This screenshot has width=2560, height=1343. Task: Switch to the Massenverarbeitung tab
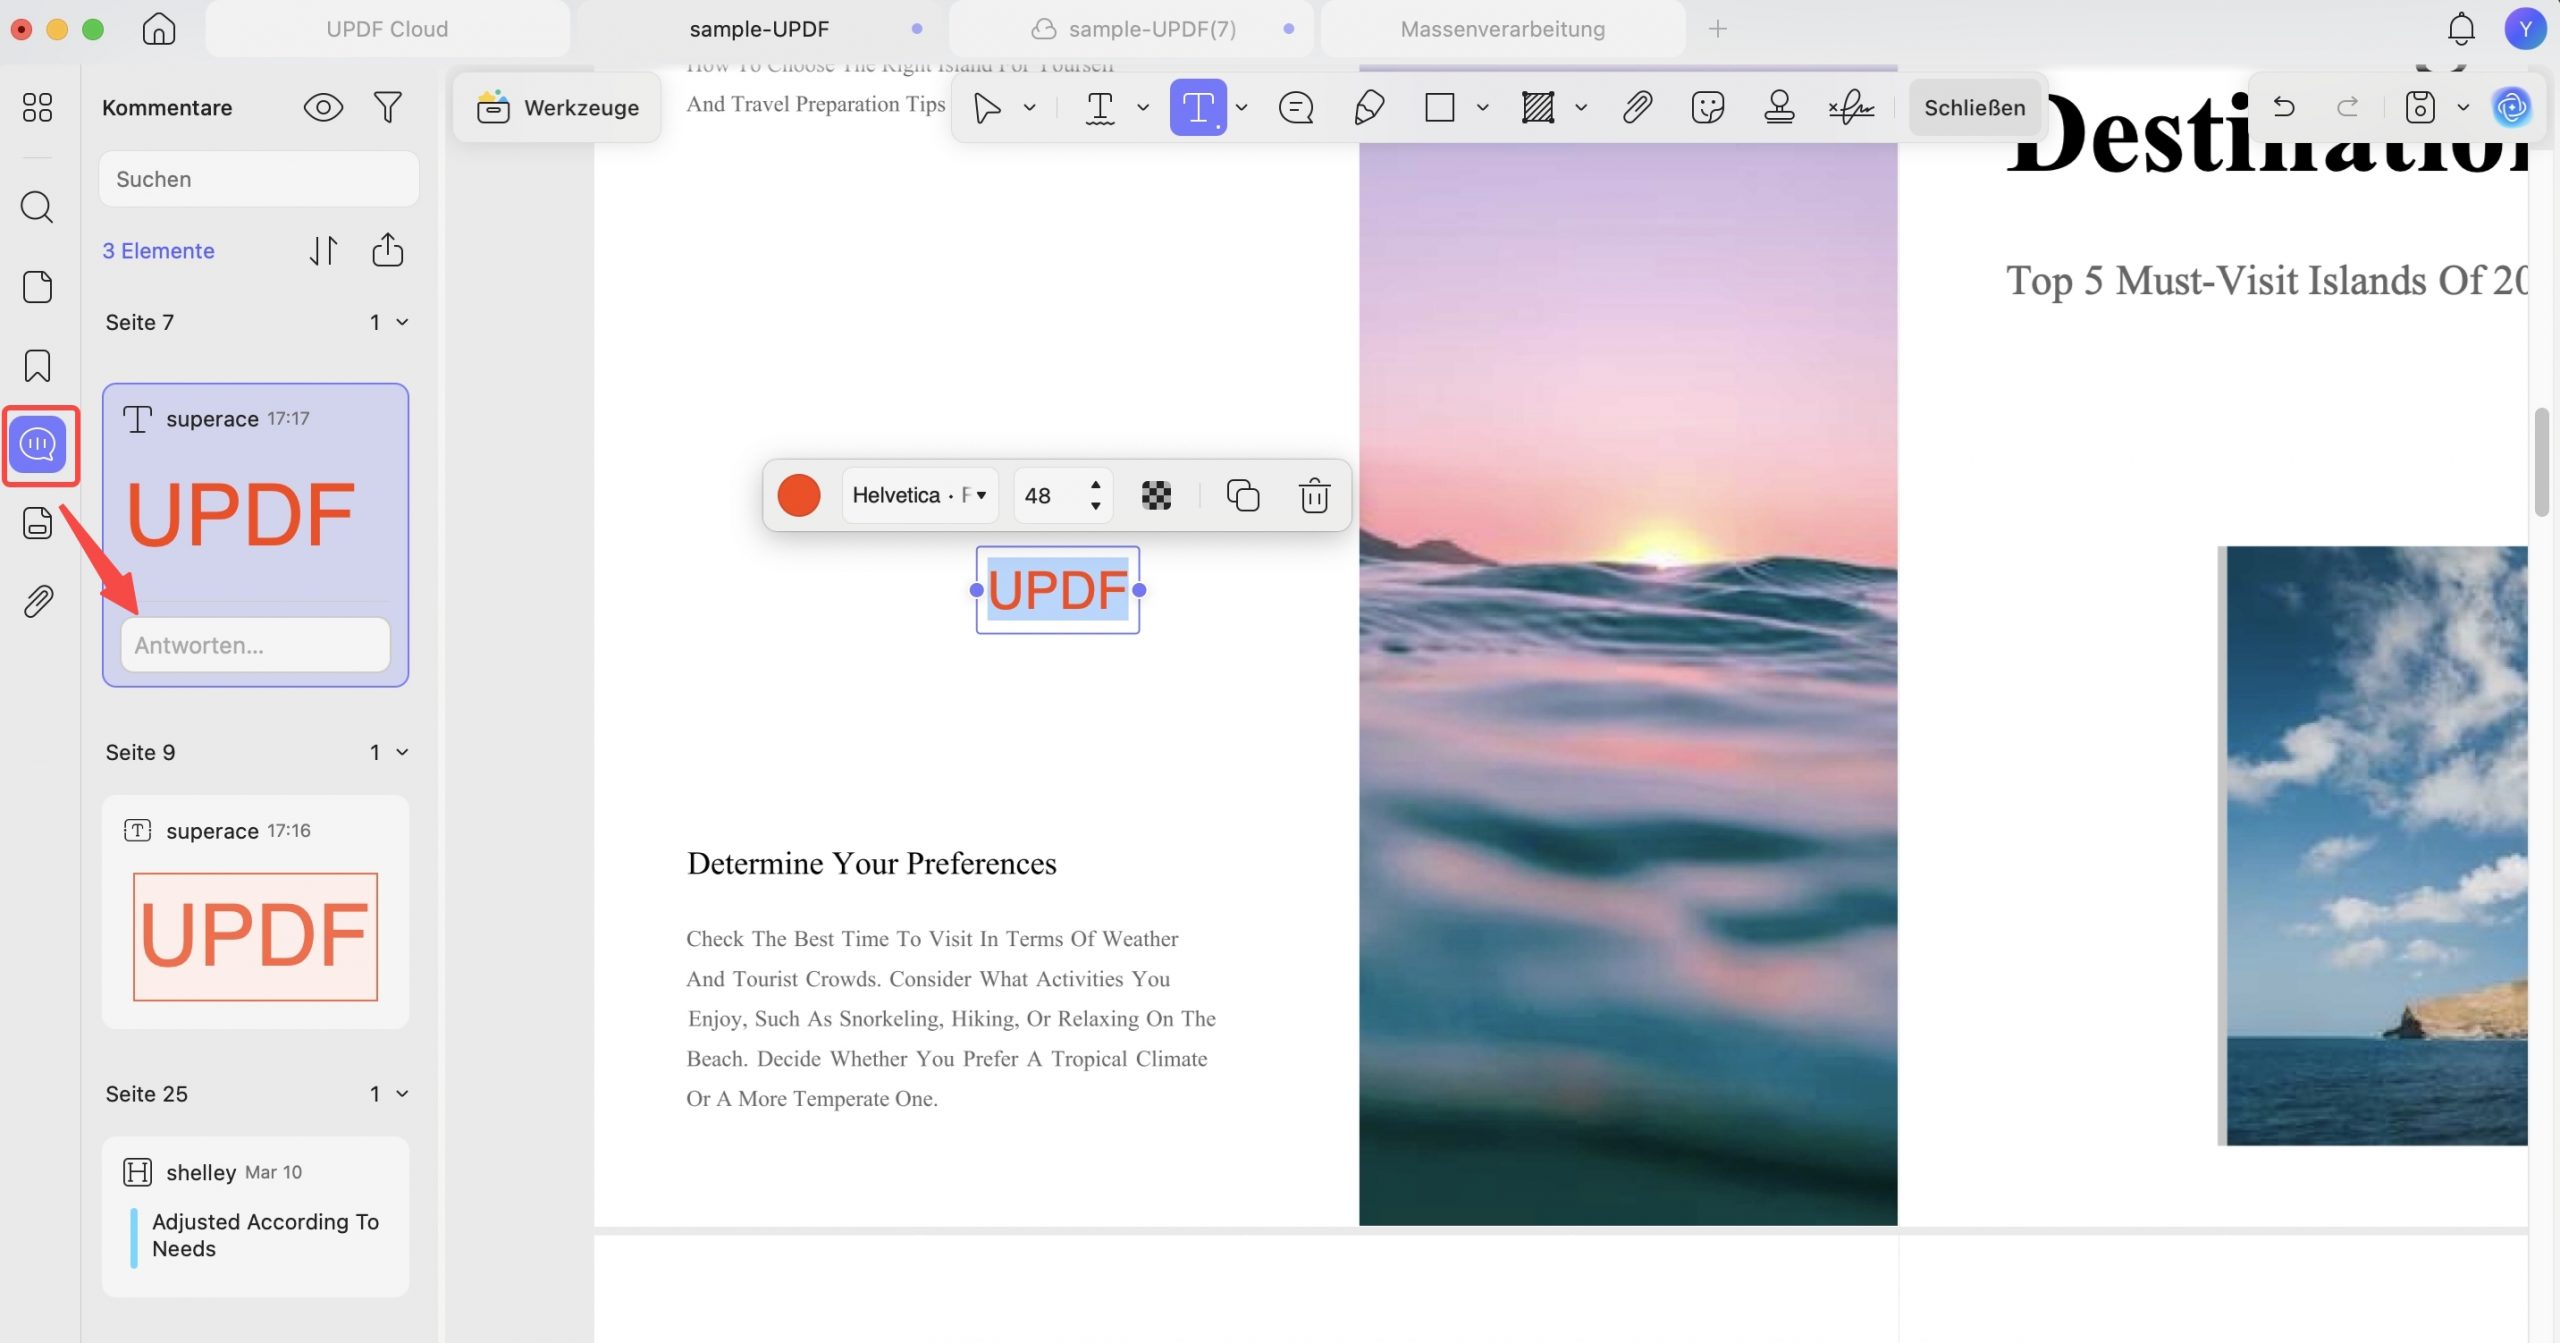tap(1502, 29)
